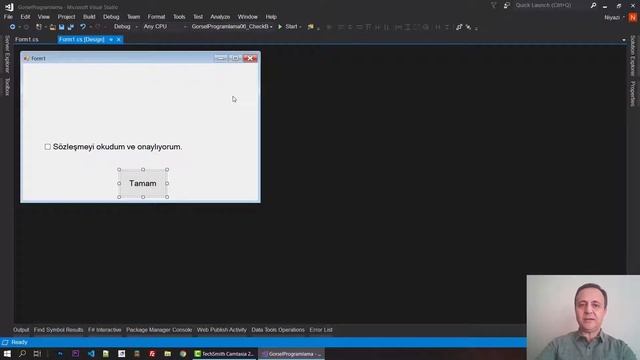Open the Error List tab
This screenshot has height=360, width=640.
click(x=321, y=330)
